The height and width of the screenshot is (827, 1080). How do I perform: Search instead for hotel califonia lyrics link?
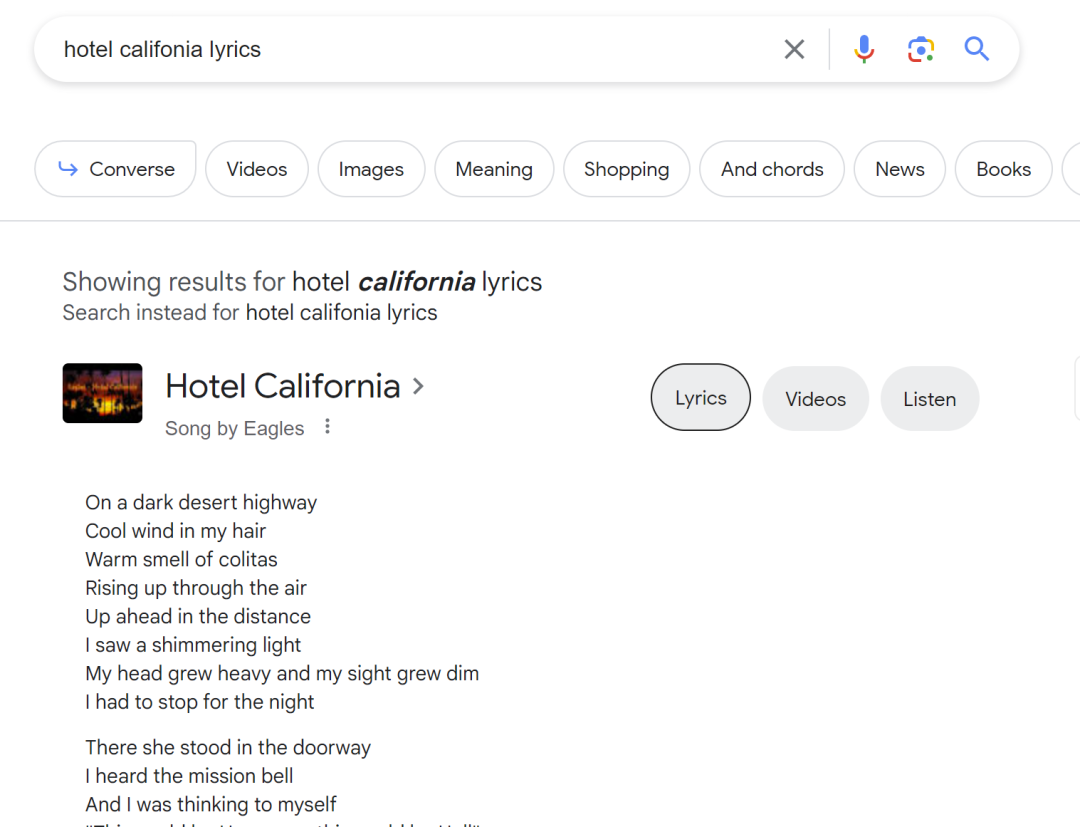341,313
